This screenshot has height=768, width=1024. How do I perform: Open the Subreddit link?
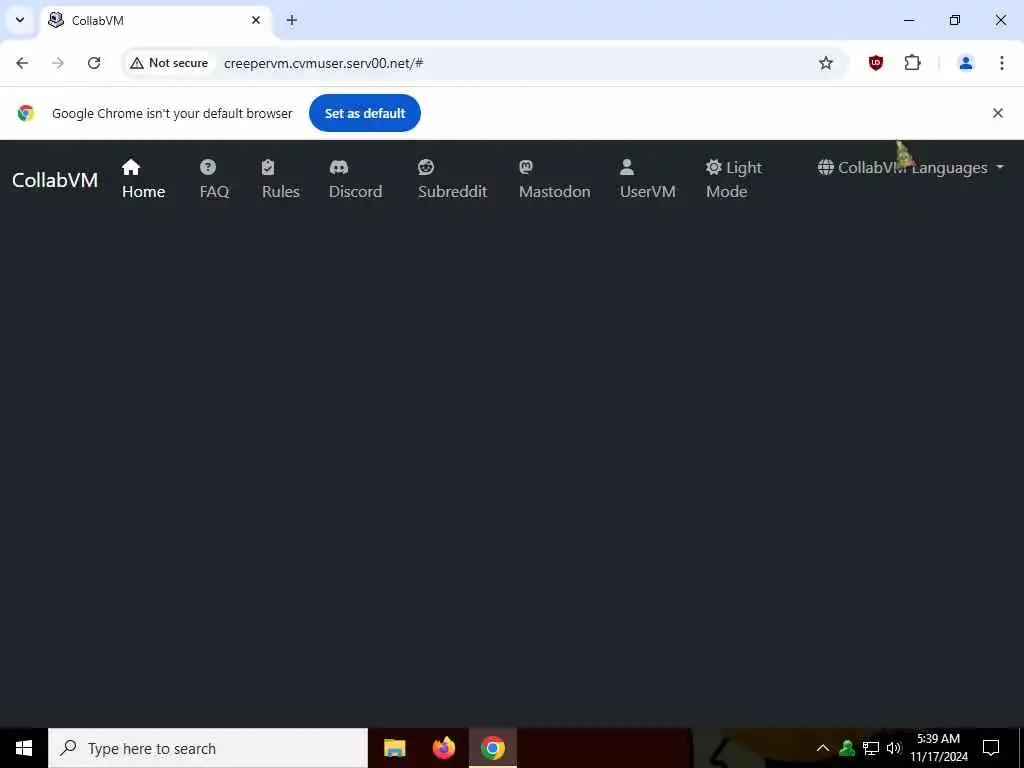pyautogui.click(x=452, y=179)
